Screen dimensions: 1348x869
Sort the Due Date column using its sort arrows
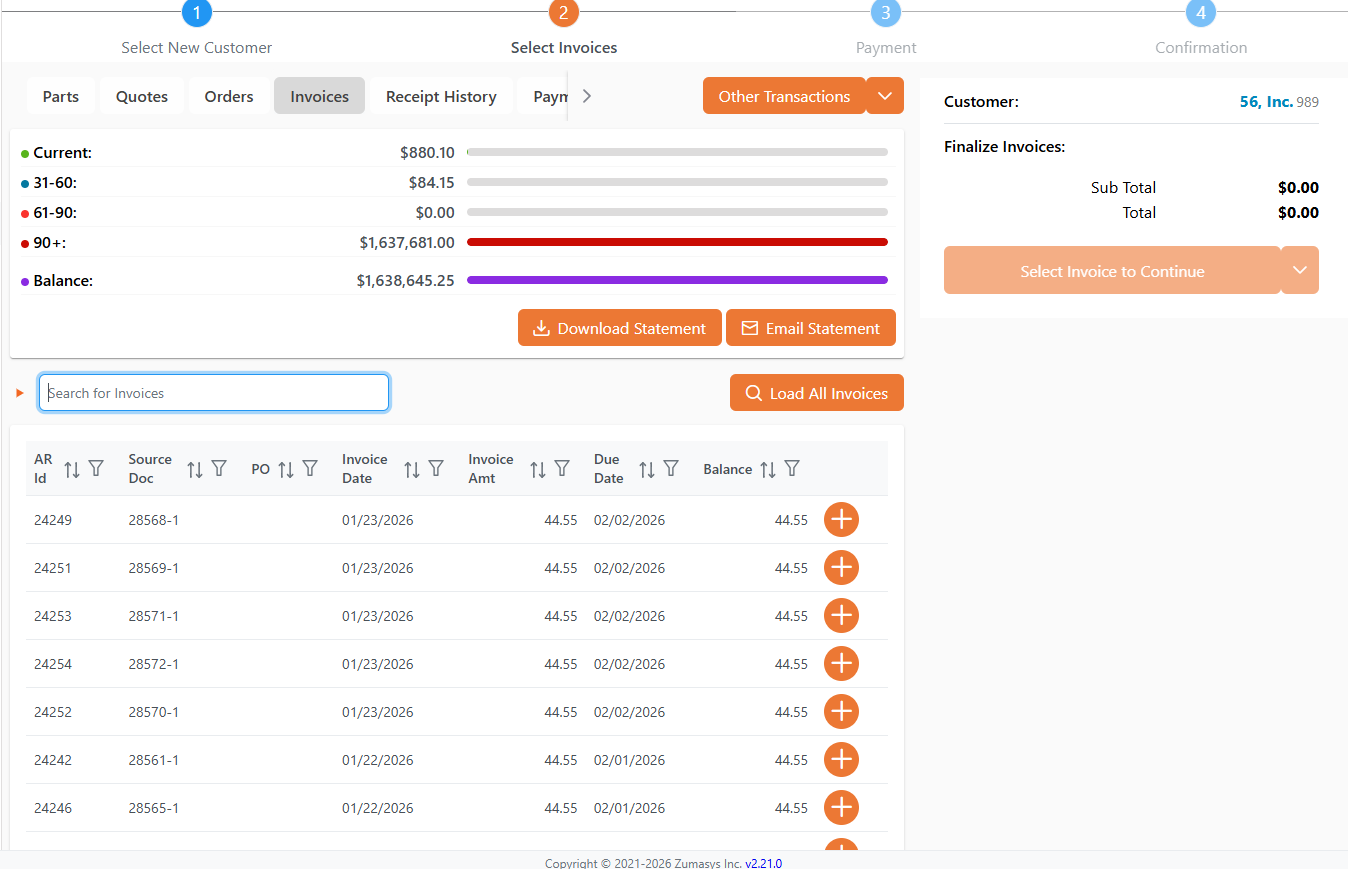646,468
